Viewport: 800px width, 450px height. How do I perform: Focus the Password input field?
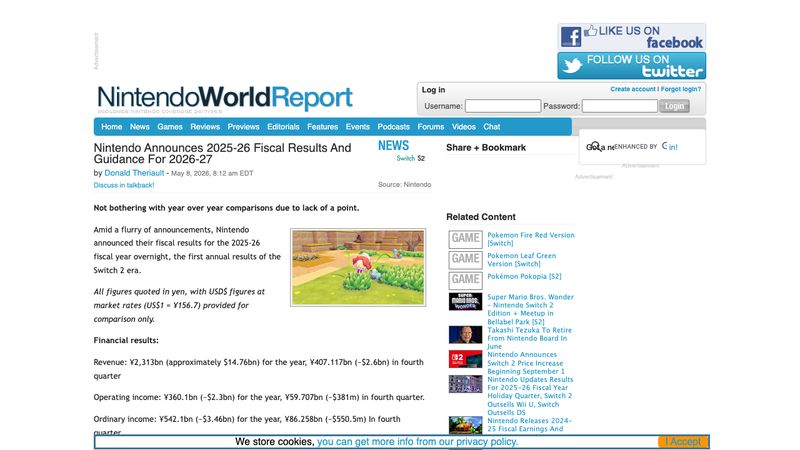(619, 106)
